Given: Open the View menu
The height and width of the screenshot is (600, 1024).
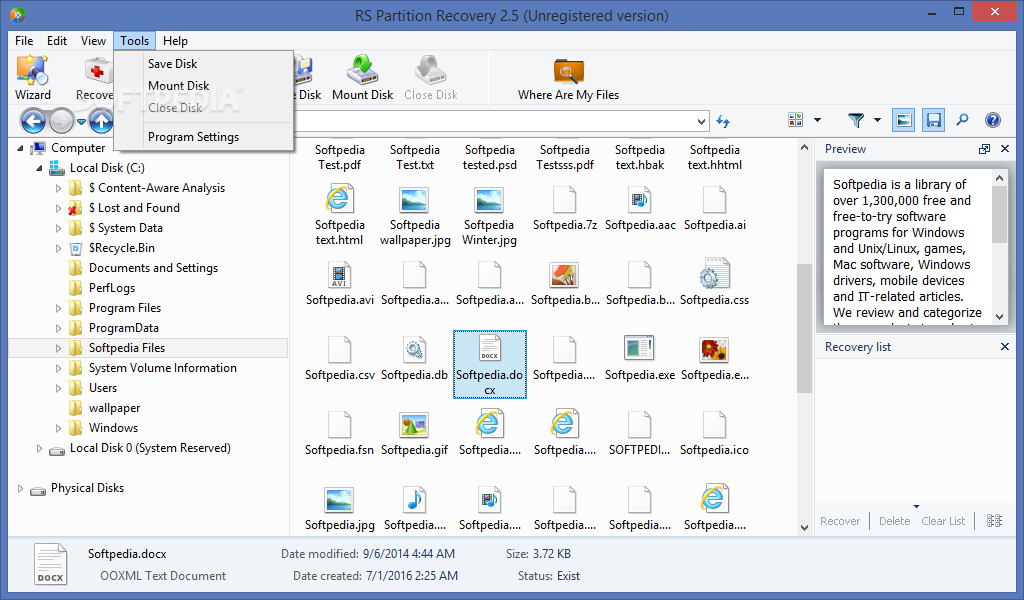Looking at the screenshot, I should point(93,40).
